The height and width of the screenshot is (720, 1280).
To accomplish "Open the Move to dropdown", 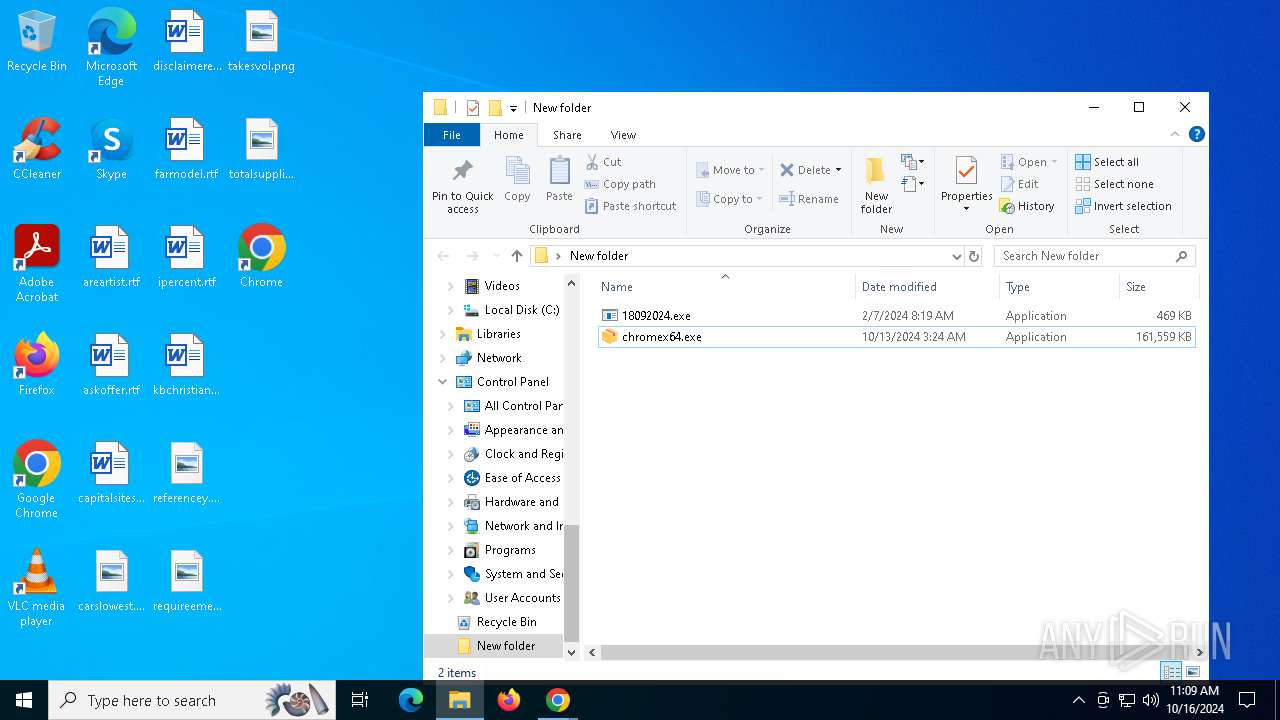I will 731,170.
